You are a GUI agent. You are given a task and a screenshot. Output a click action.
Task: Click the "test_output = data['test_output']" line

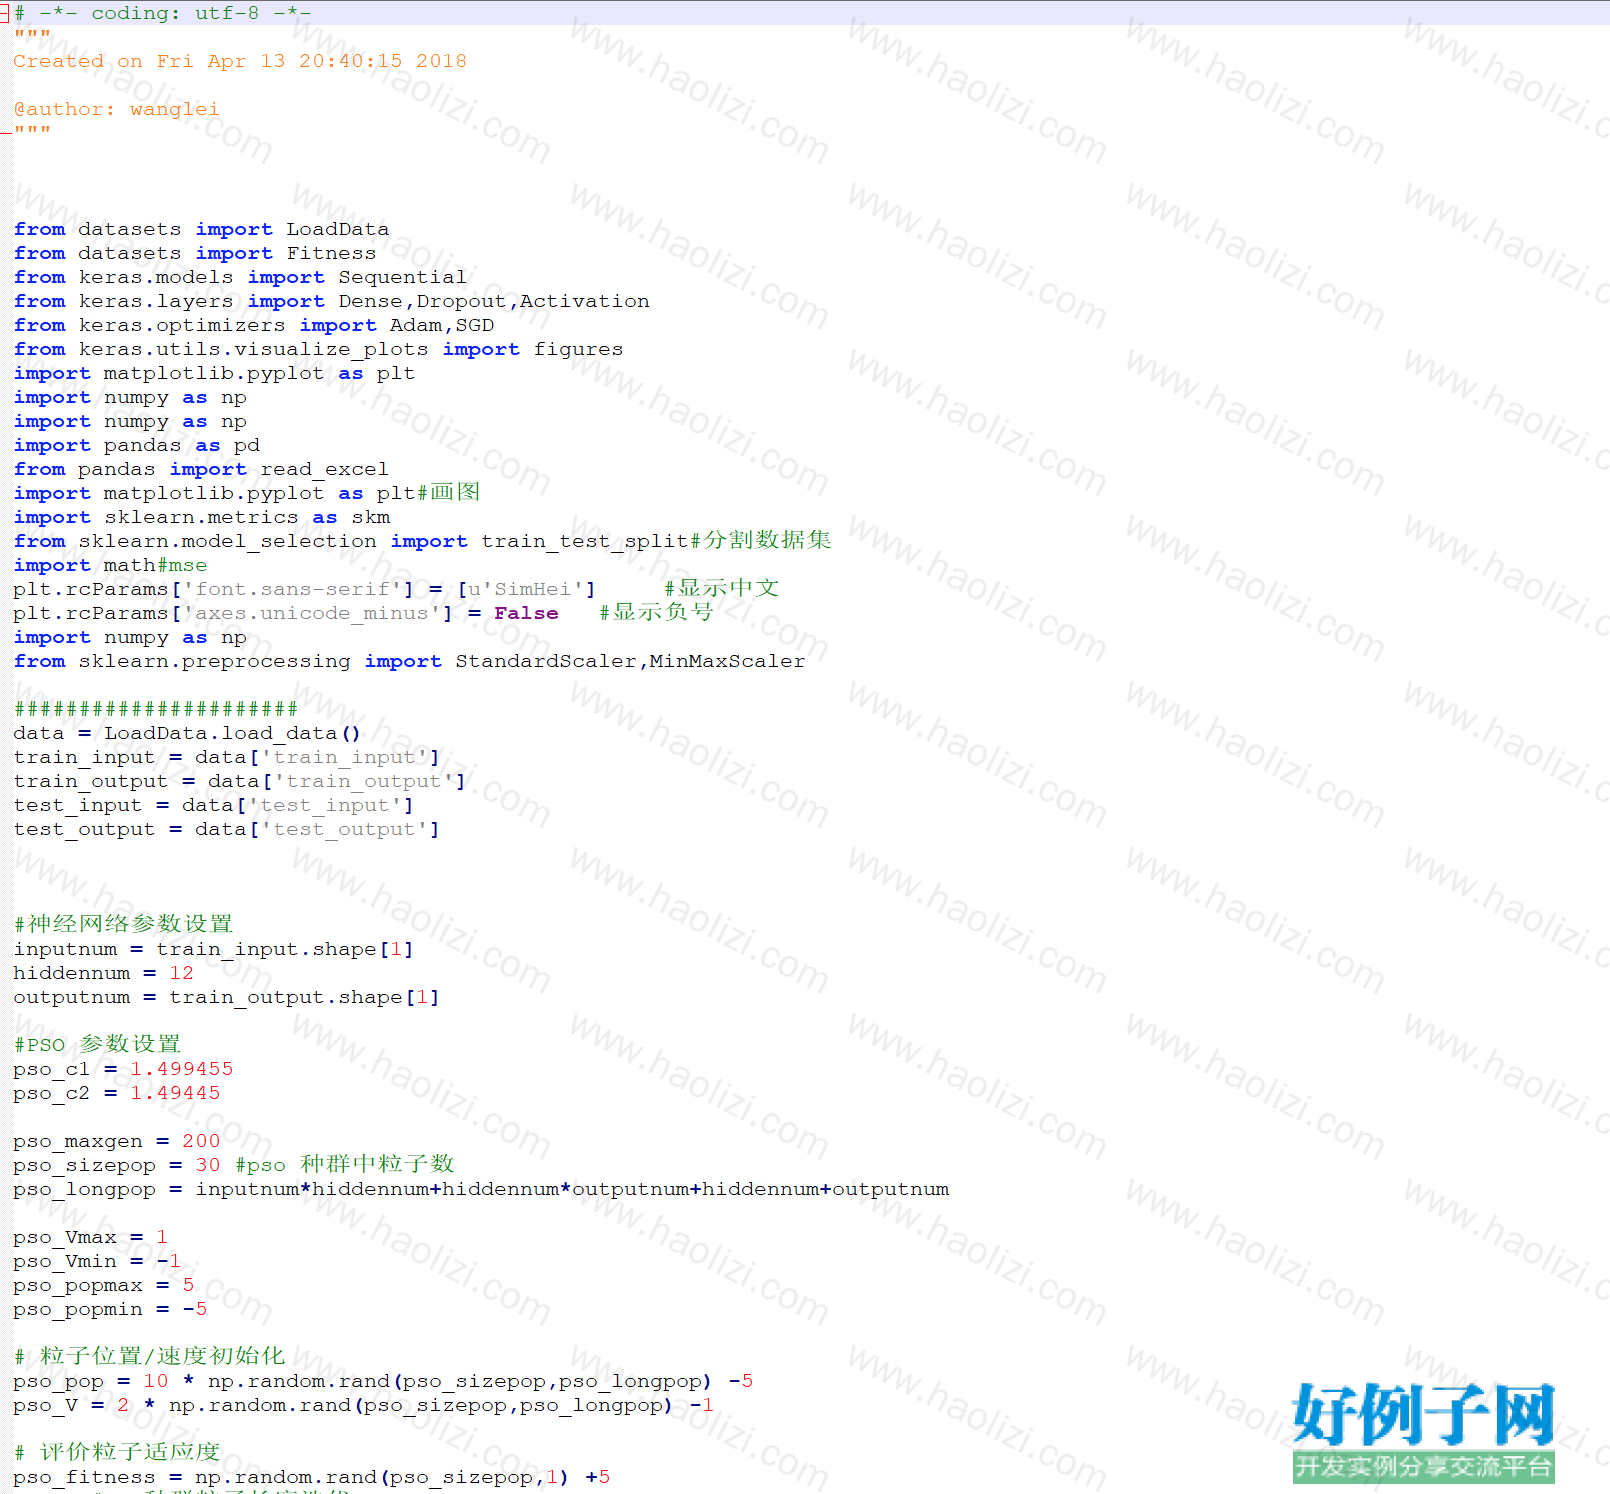pos(226,829)
